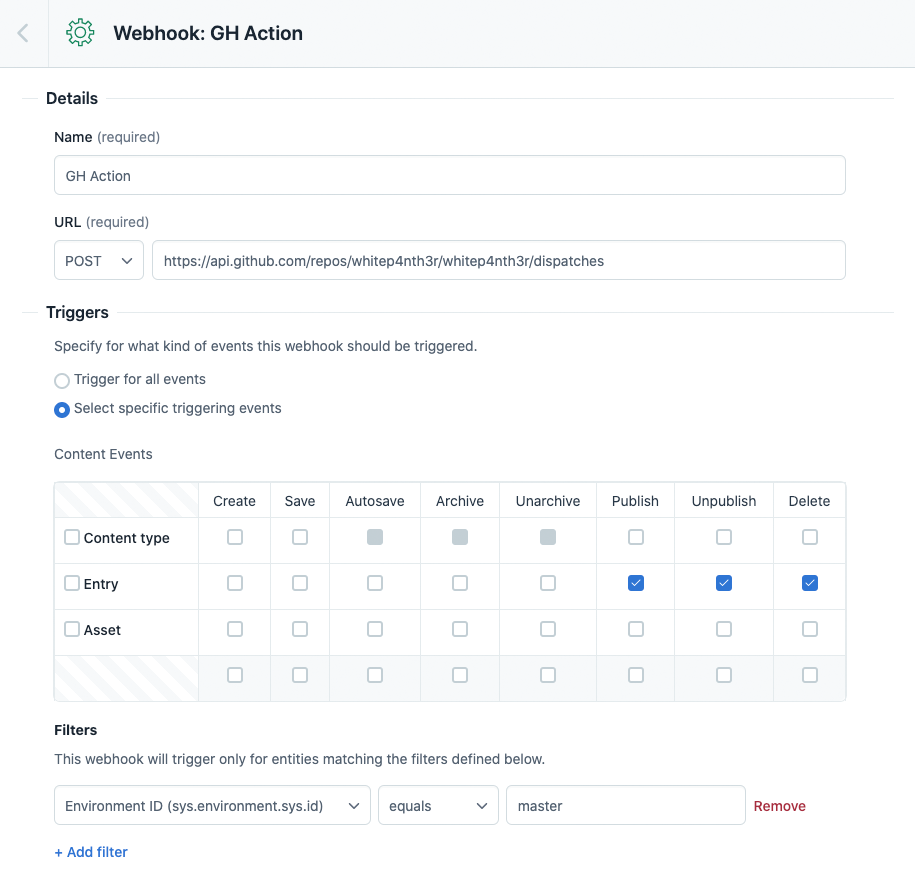Enable the Save trigger for Content type
Screen dimensions: 915x872
point(299,536)
